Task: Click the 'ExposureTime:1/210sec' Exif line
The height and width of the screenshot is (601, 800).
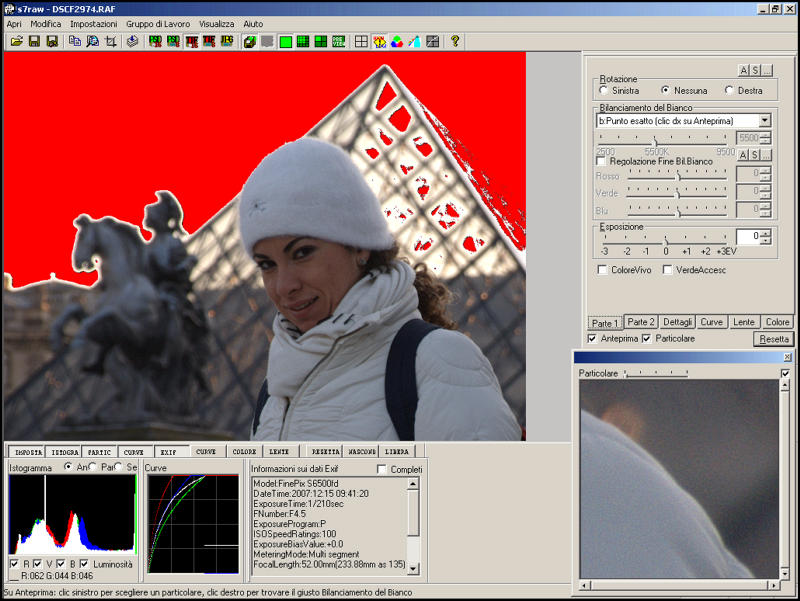Action: 297,504
